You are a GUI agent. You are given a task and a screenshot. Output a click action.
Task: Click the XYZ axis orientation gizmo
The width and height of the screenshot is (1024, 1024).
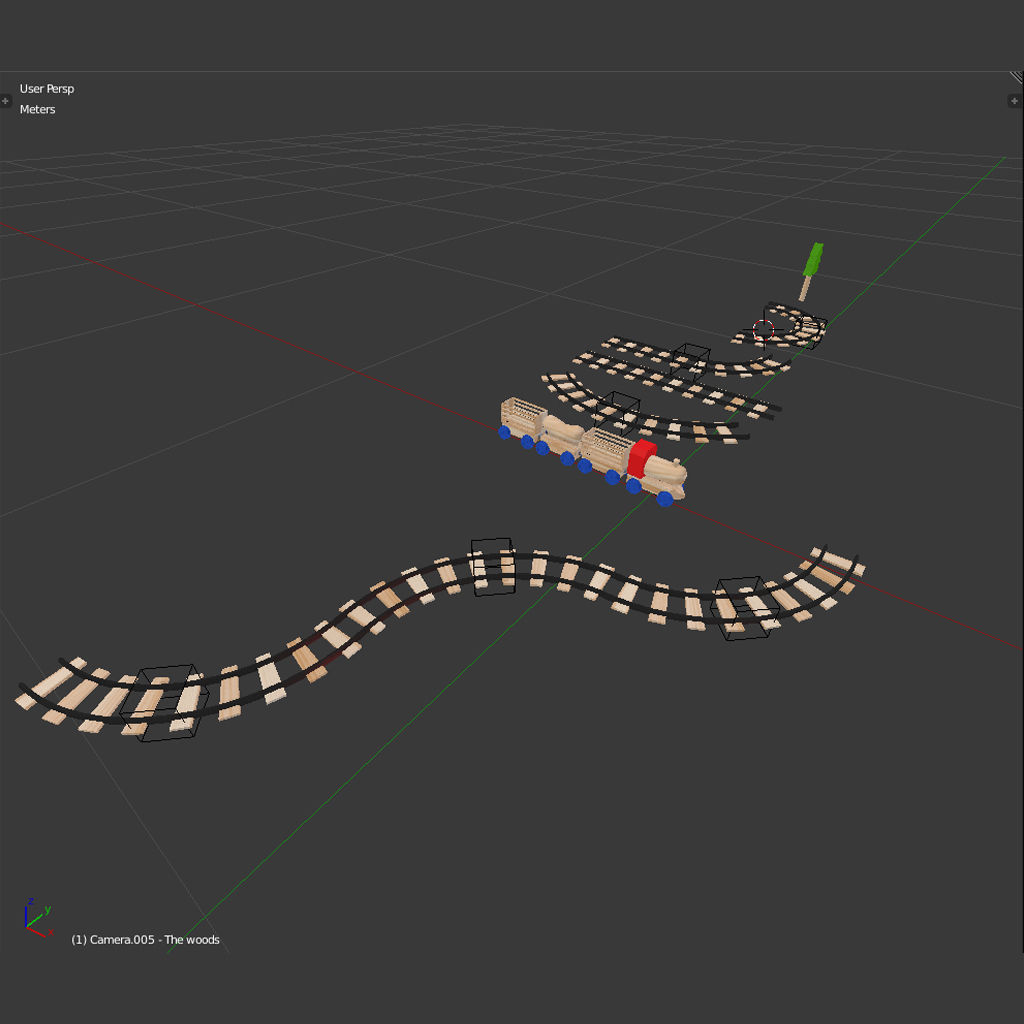tap(37, 918)
